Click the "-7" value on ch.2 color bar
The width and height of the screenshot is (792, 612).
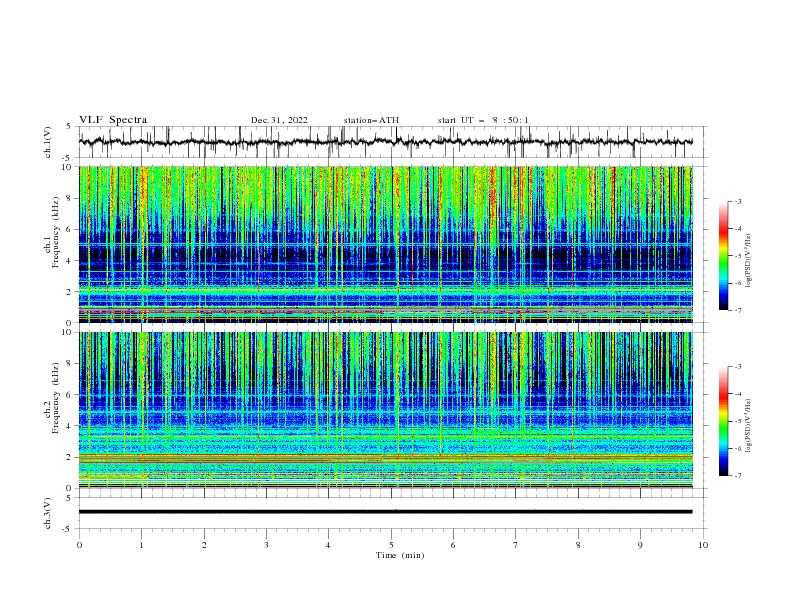pos(737,476)
